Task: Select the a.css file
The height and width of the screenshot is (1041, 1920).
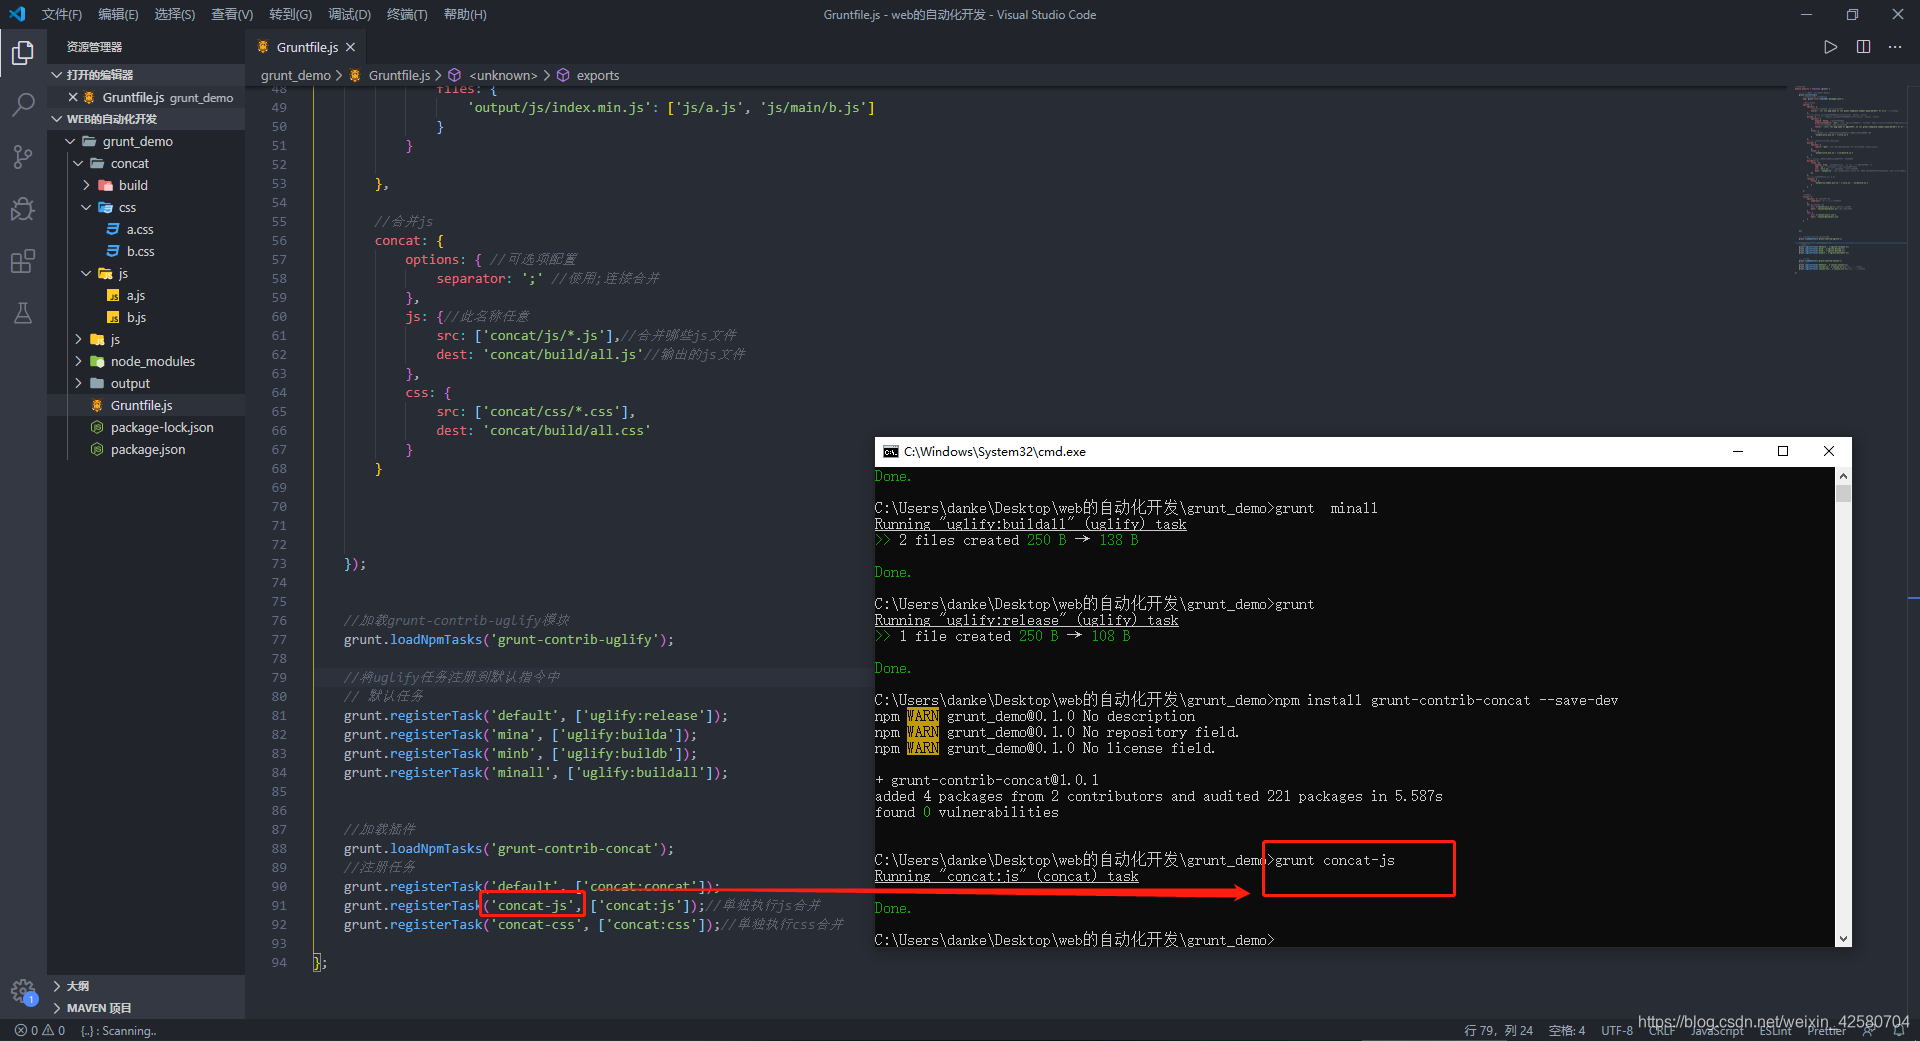Action: (140, 229)
